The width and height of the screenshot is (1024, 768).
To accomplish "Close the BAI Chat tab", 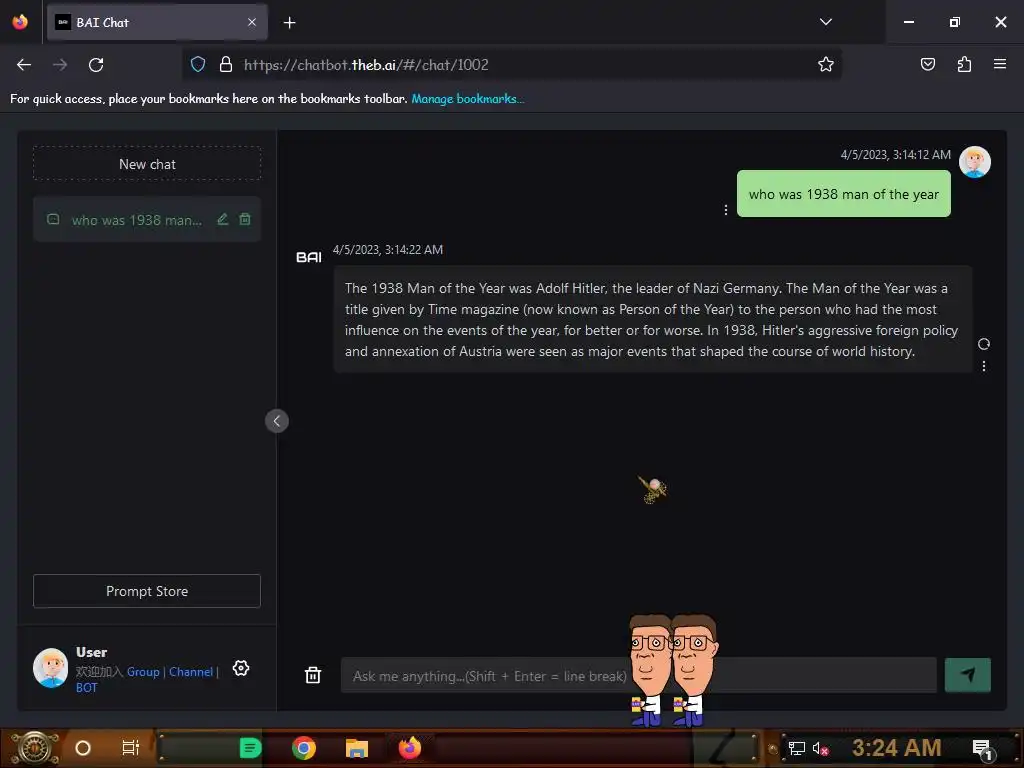I will 252,22.
